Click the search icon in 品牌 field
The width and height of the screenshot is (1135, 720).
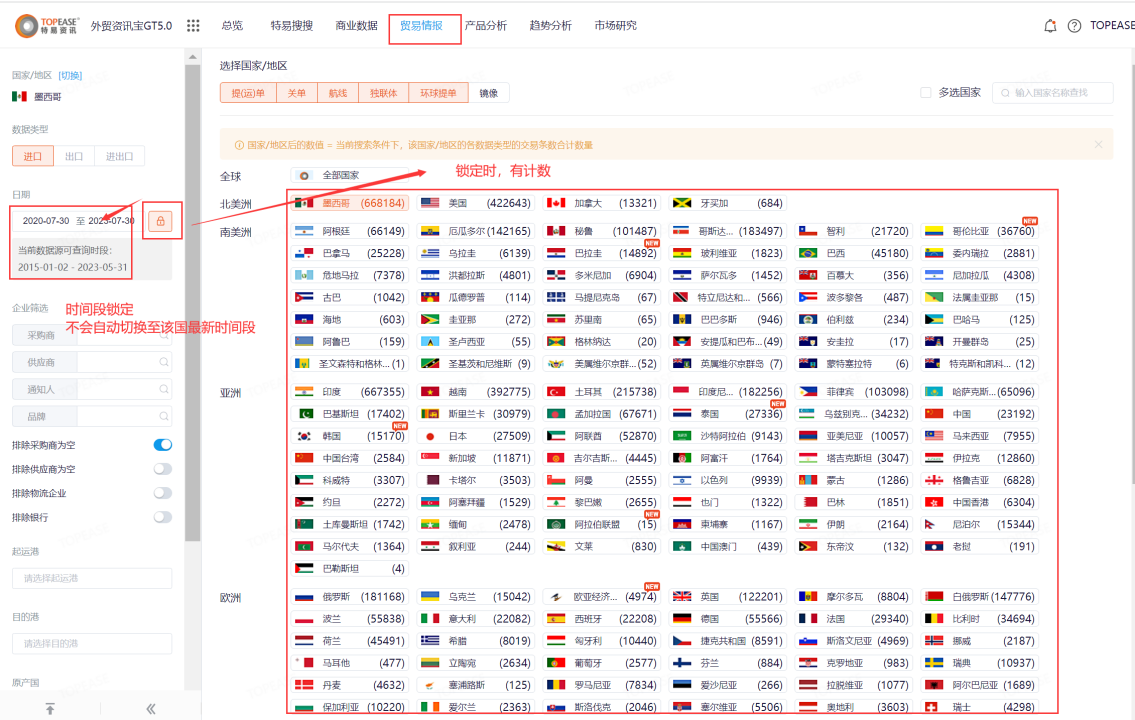[164, 416]
